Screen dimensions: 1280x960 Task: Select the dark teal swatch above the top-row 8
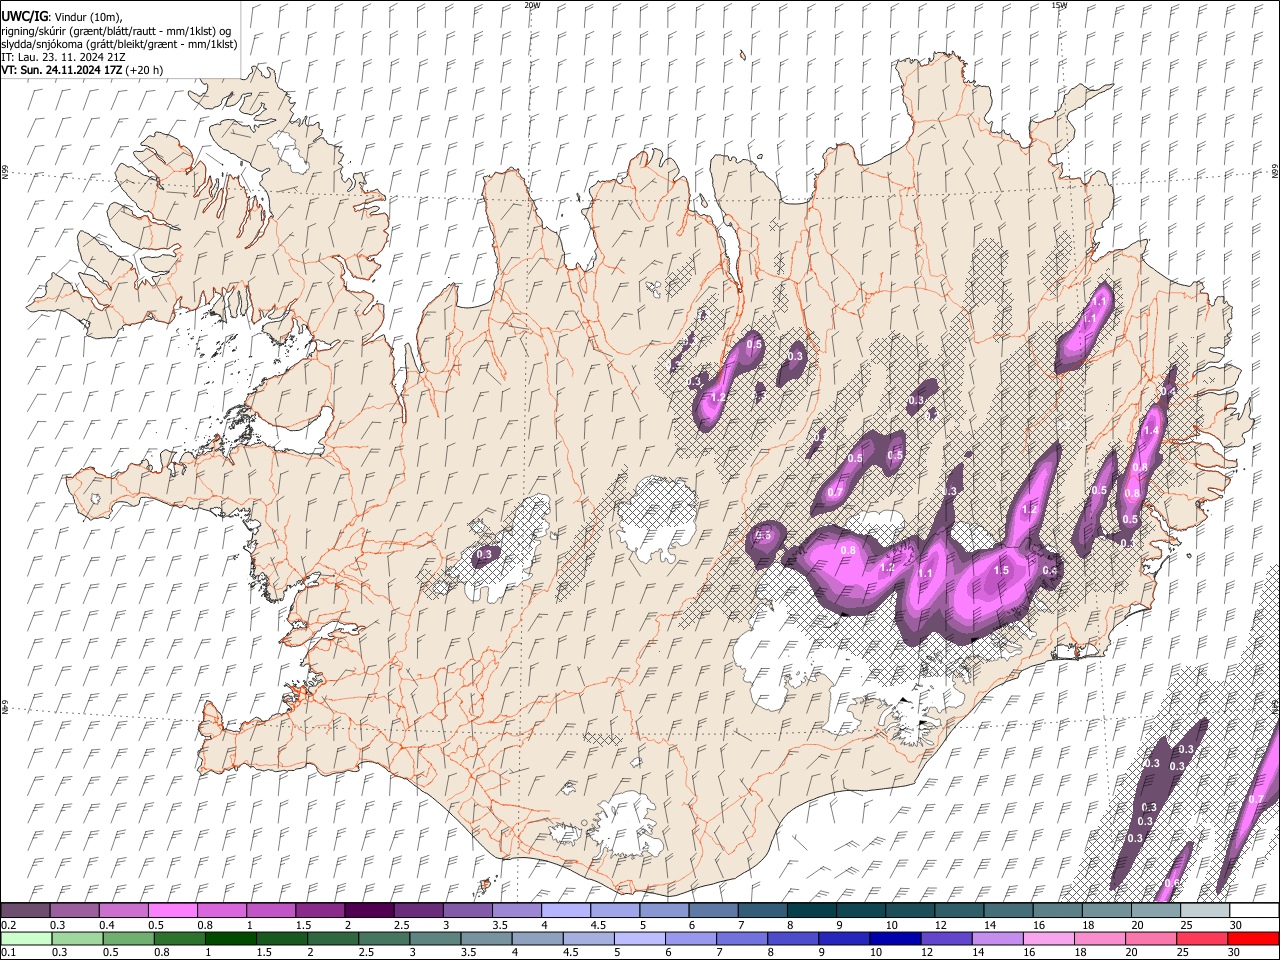(x=811, y=911)
